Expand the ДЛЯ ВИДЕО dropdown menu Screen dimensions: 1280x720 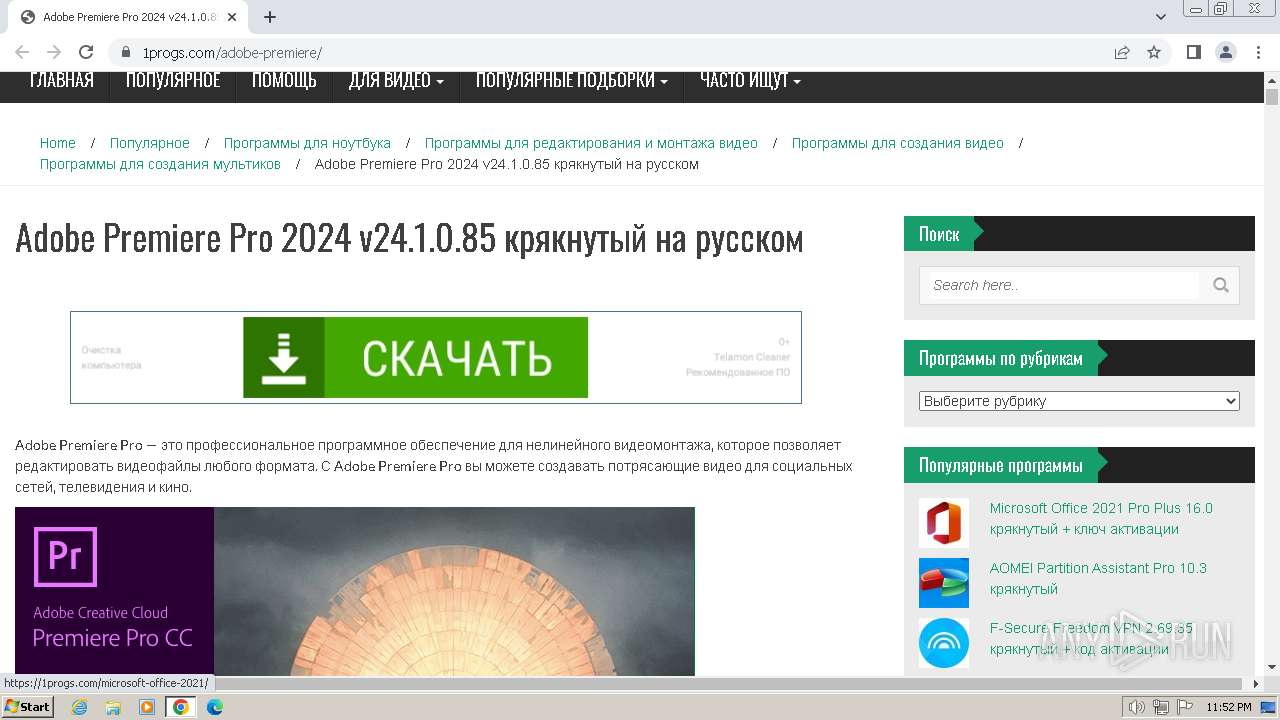(396, 81)
